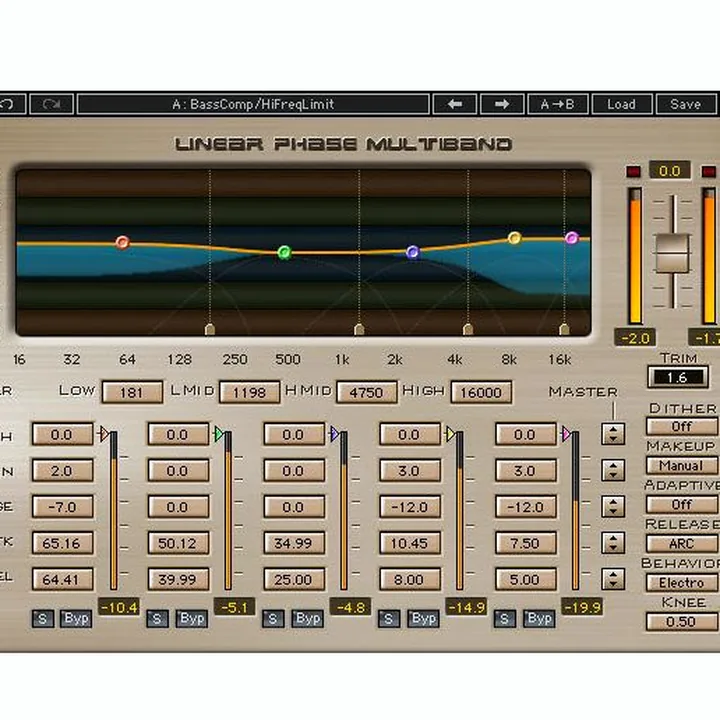The height and width of the screenshot is (720, 720).
Task: Click band five gain reduction meter
Action: pyautogui.click(x=575, y=511)
